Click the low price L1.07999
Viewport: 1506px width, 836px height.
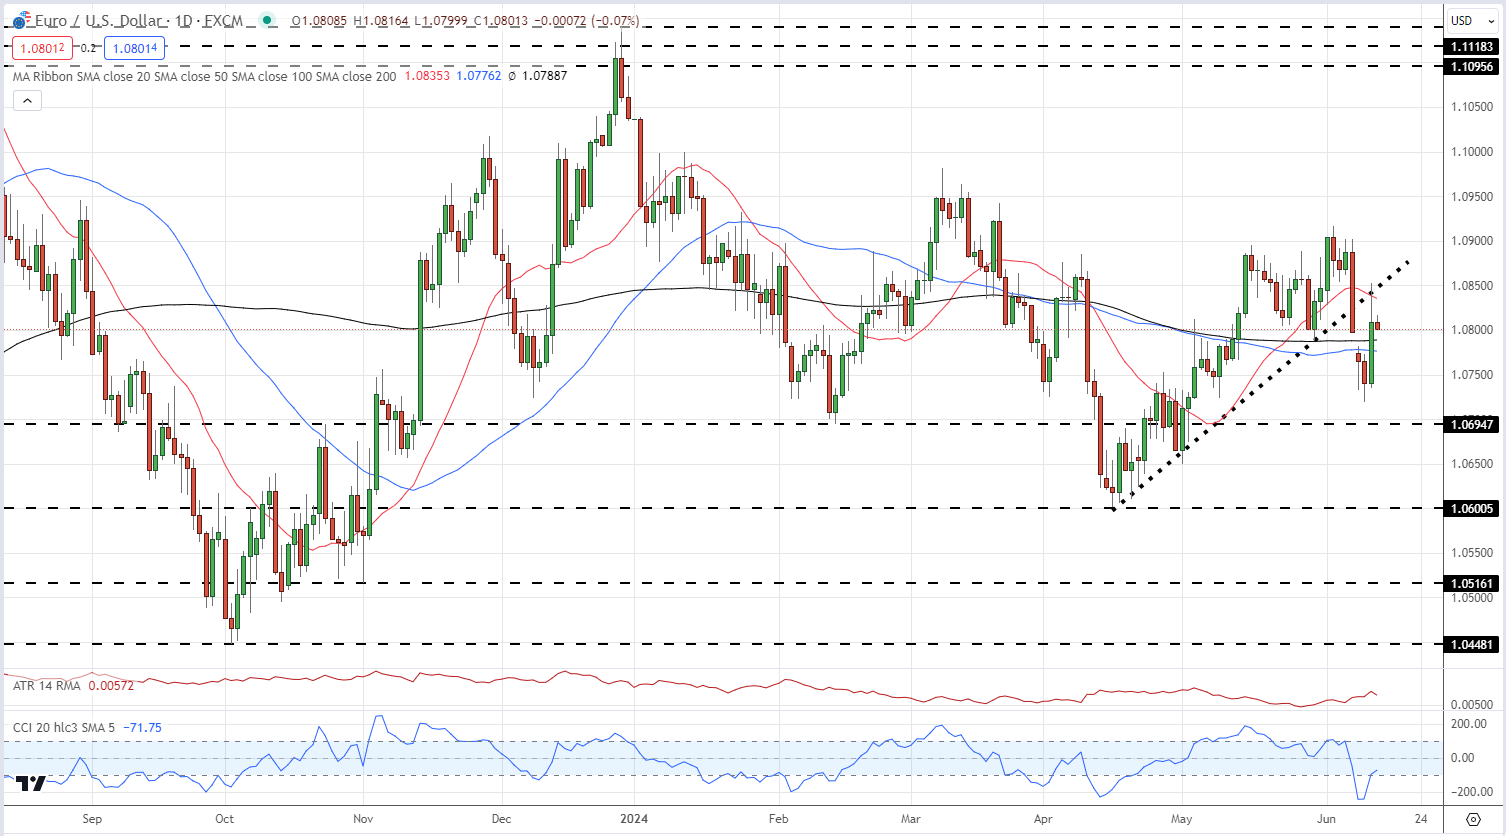442,21
